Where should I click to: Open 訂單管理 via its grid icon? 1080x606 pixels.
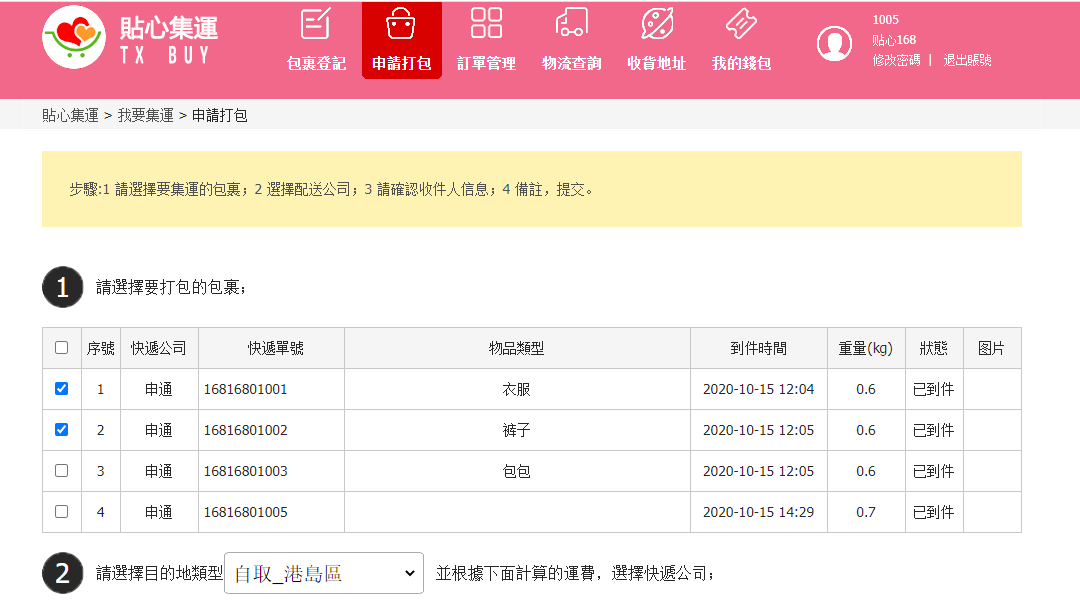click(486, 23)
